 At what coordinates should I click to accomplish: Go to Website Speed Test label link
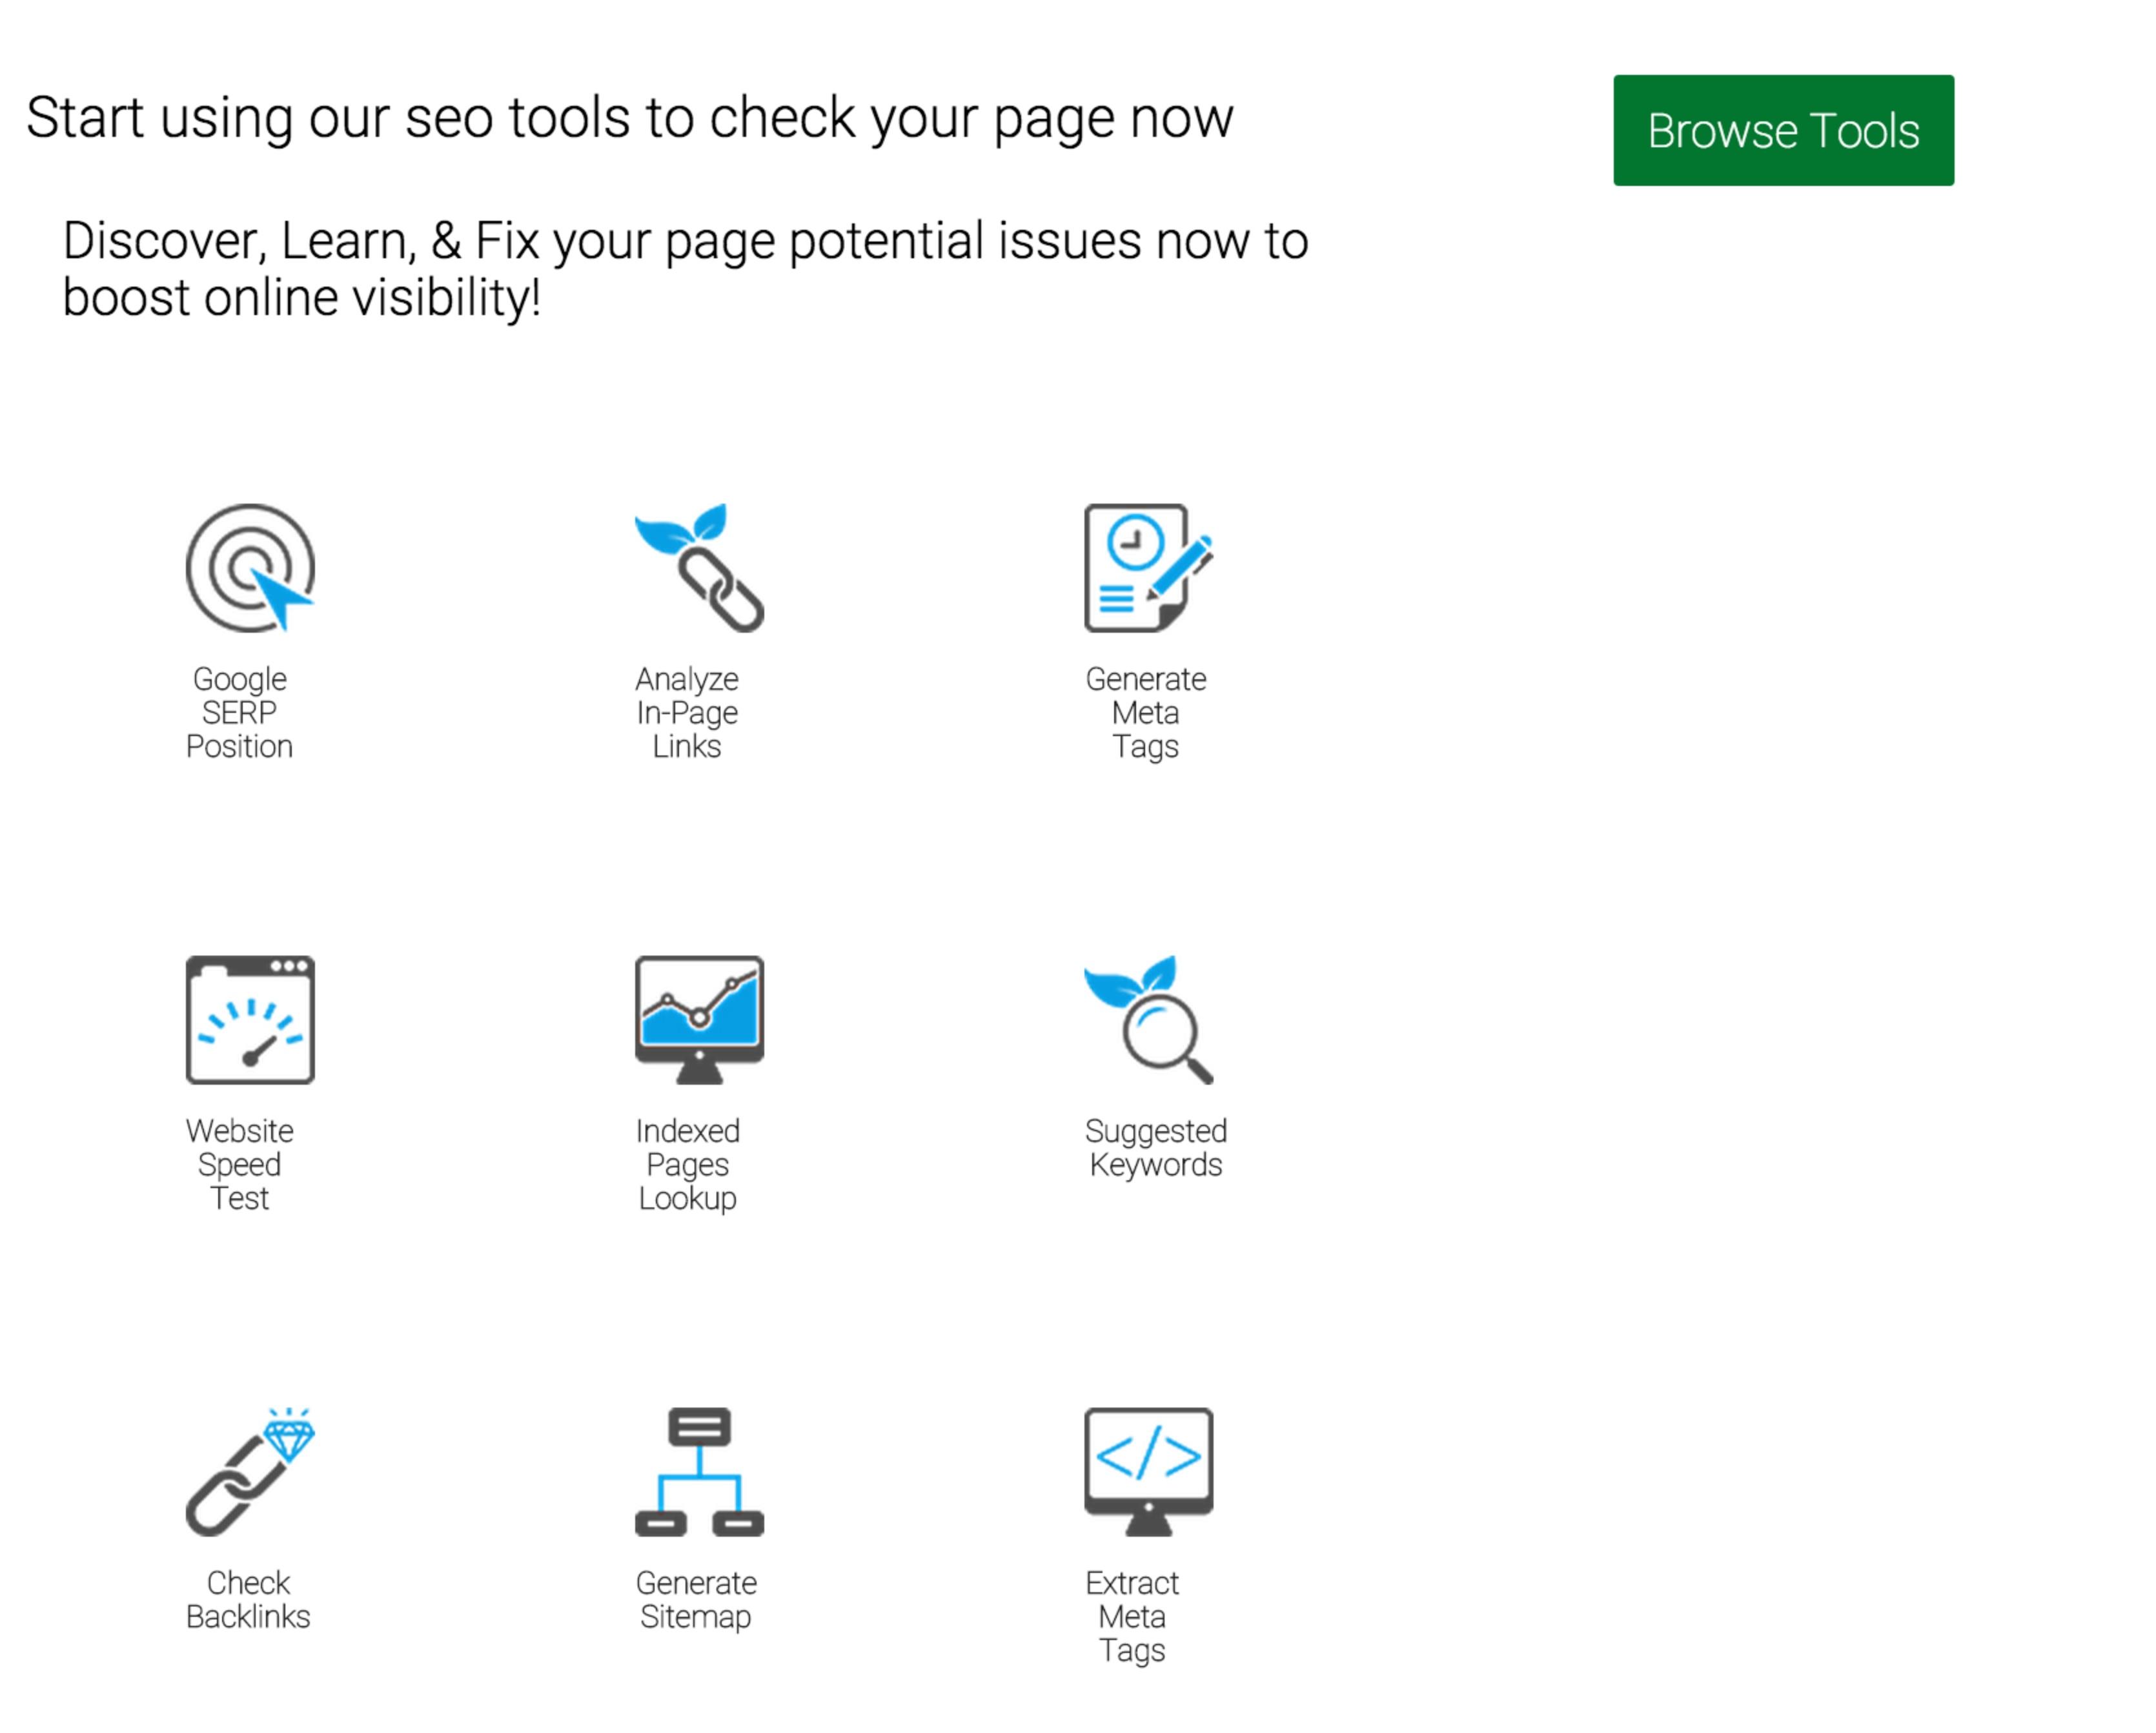click(239, 1164)
